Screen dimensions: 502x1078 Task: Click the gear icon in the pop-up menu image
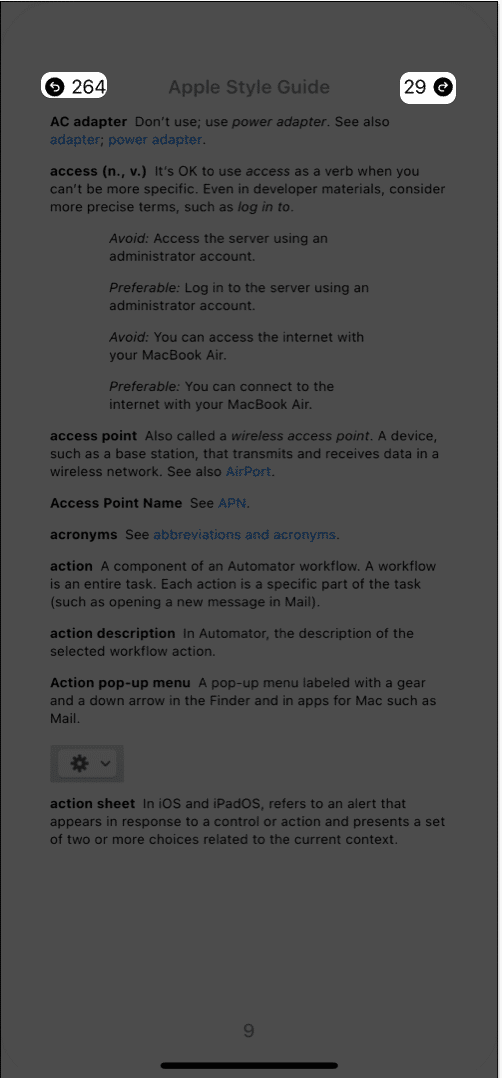click(x=80, y=763)
